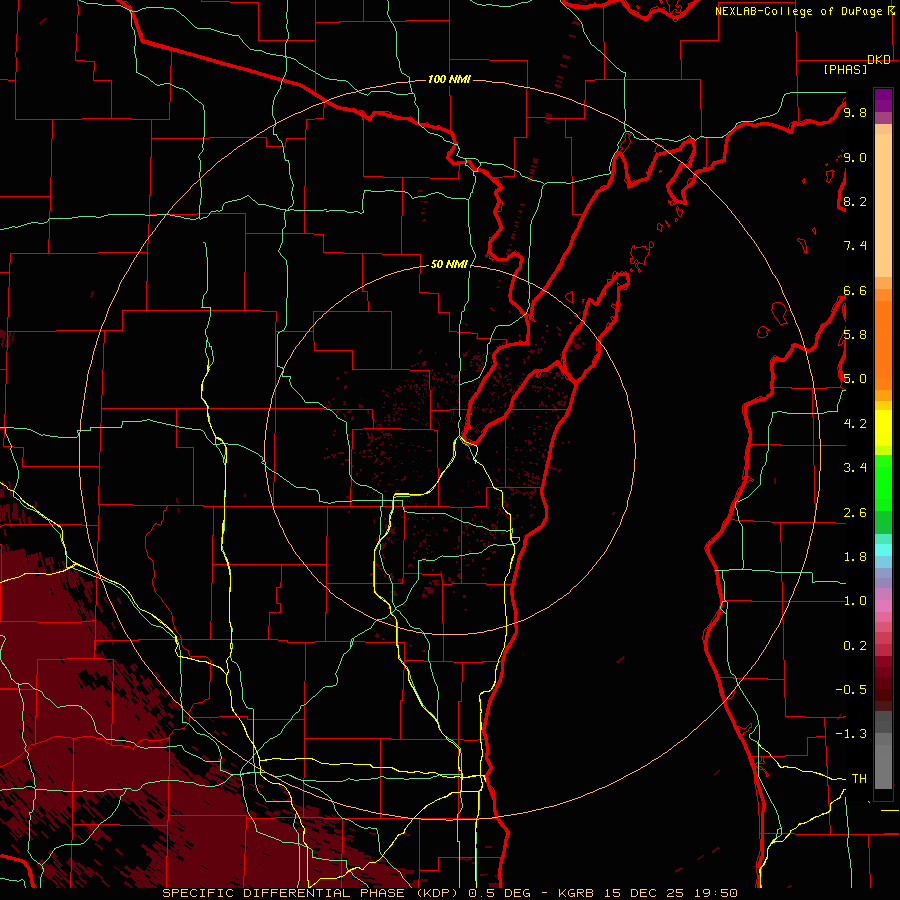The height and width of the screenshot is (900, 900).
Task: Click the -0.5 legend value
Action: click(x=851, y=690)
